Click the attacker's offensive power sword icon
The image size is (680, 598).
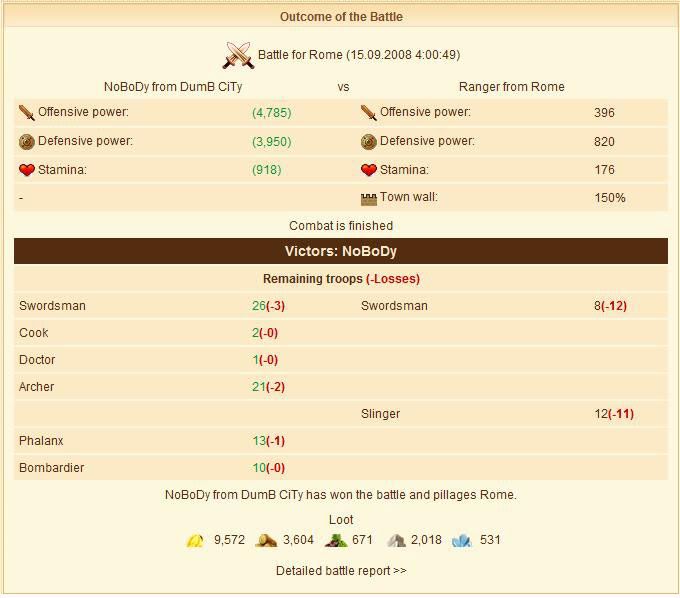point(26,113)
